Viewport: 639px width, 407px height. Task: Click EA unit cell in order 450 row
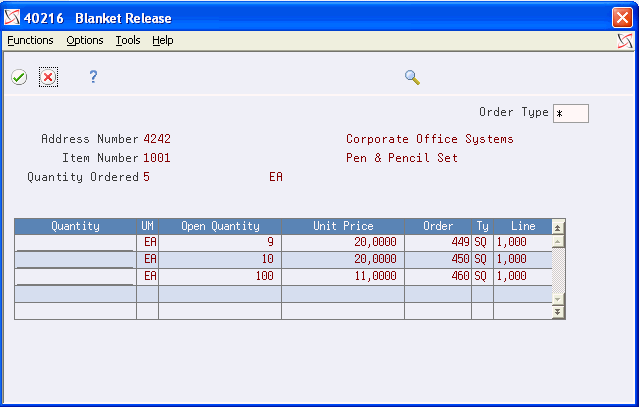click(x=148, y=260)
